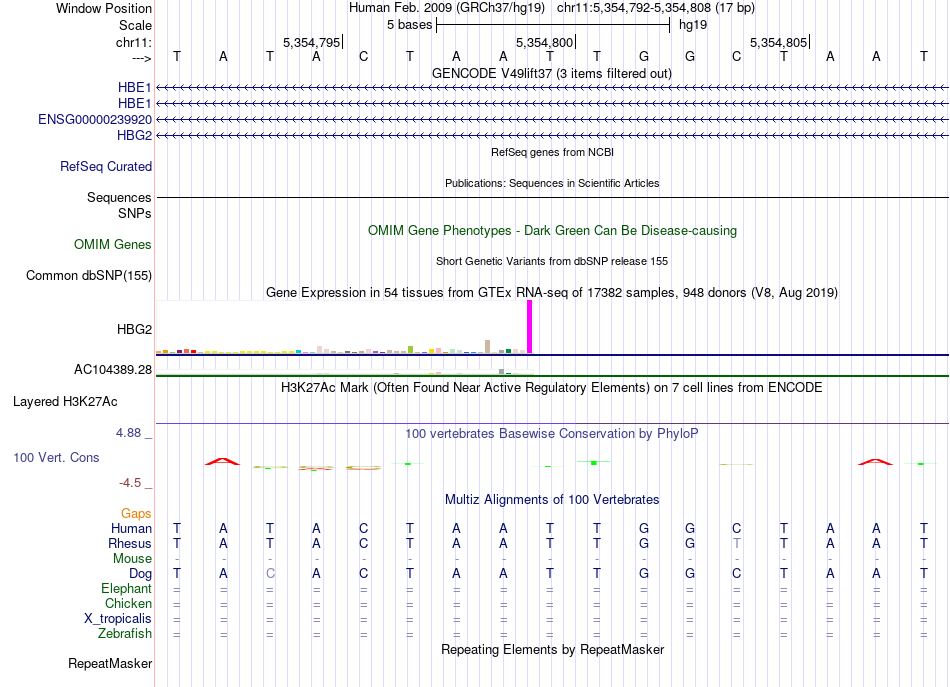Click the gray mismatched T base in the Rhesus row

pos(737,543)
